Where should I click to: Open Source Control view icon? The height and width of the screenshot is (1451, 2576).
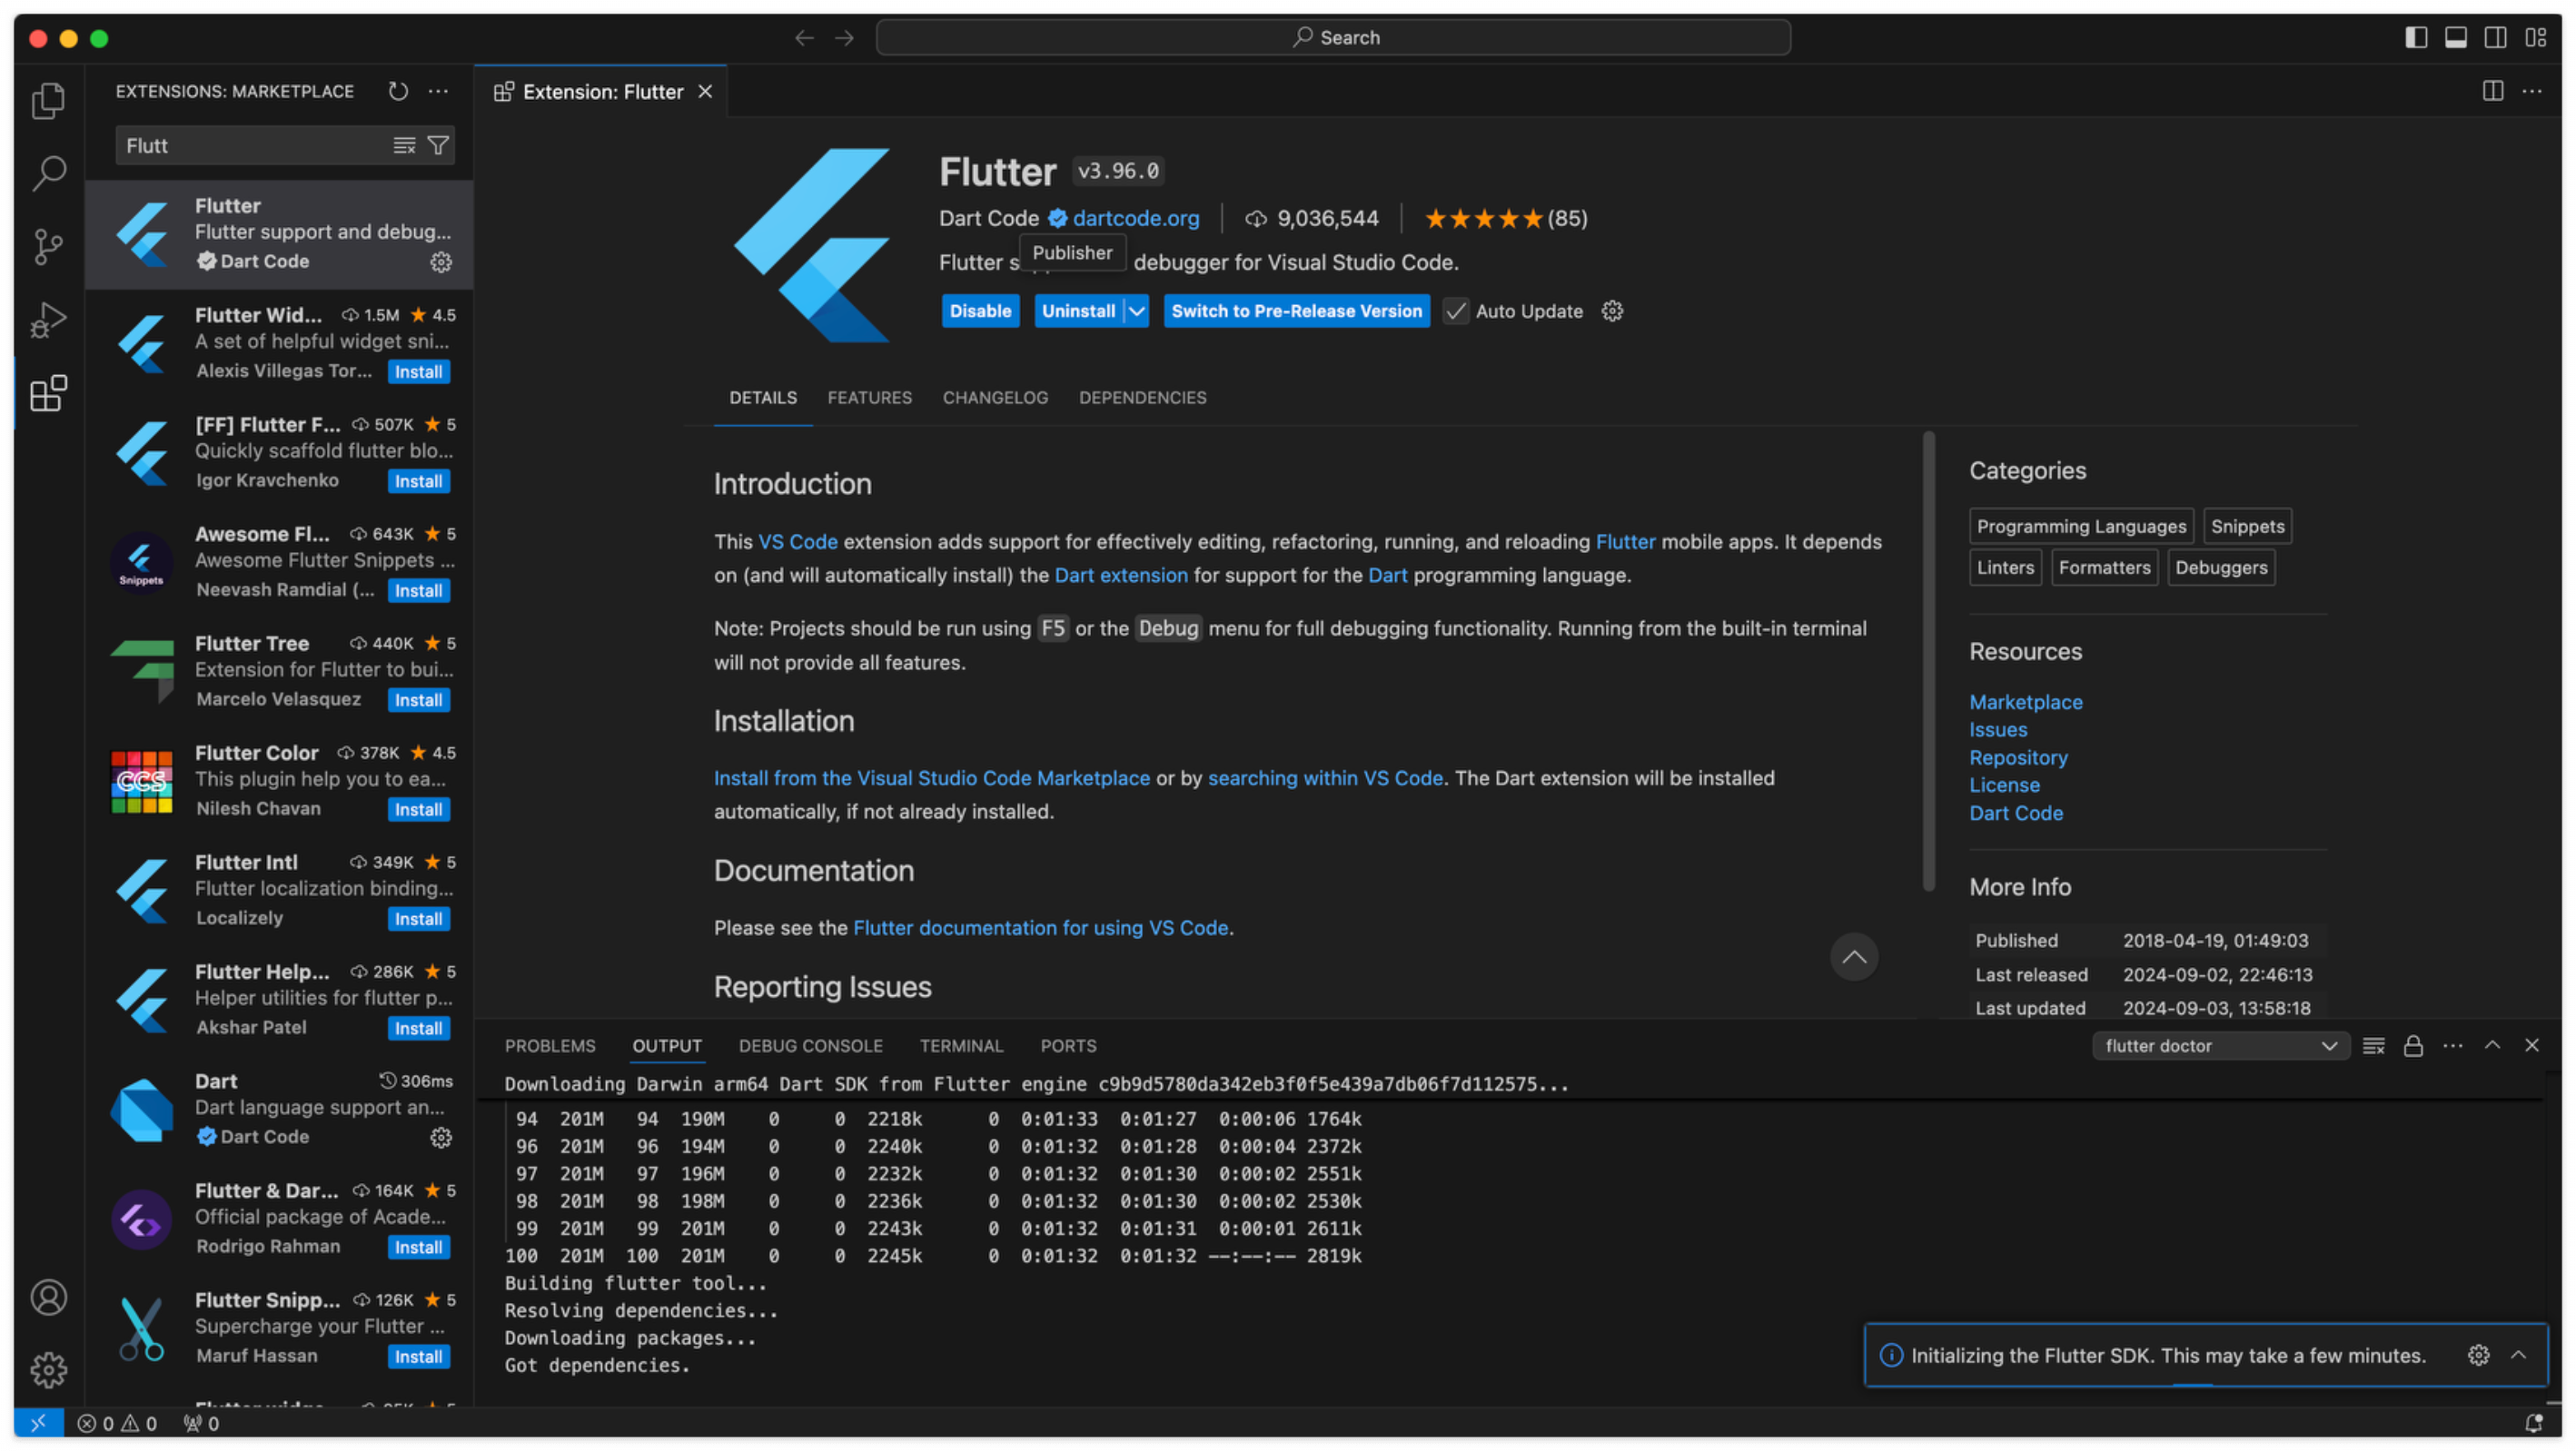48,247
